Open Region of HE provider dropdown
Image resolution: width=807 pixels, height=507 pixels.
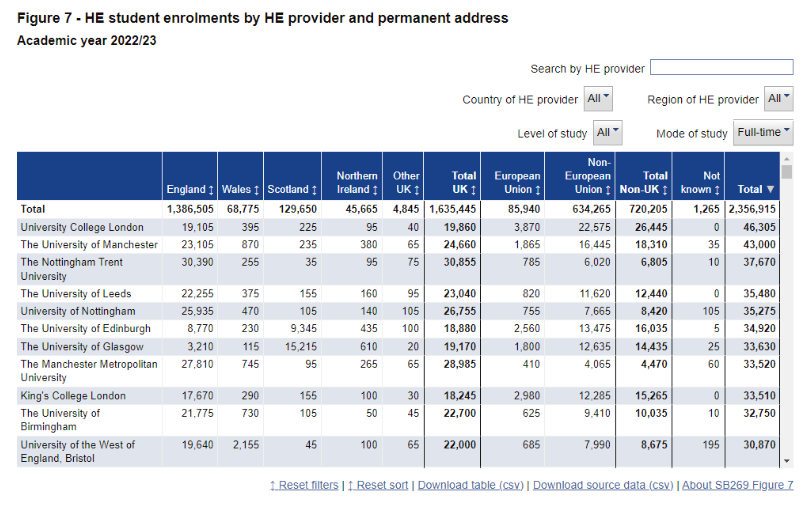779,99
